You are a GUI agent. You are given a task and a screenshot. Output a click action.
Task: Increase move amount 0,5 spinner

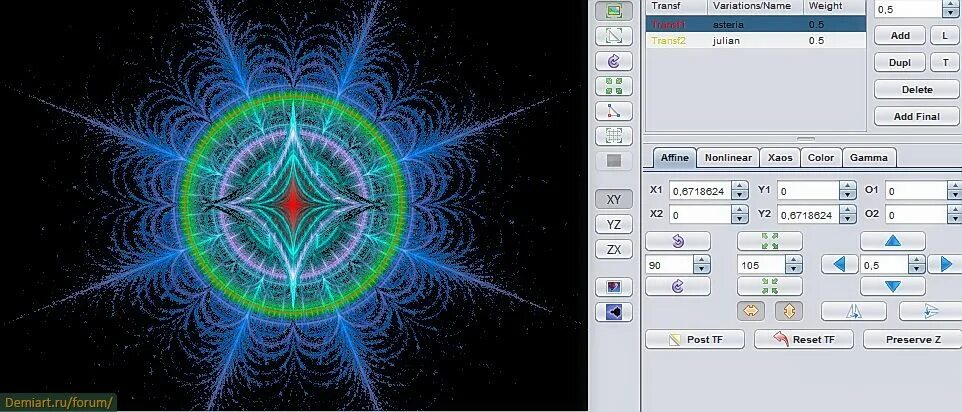click(917, 260)
